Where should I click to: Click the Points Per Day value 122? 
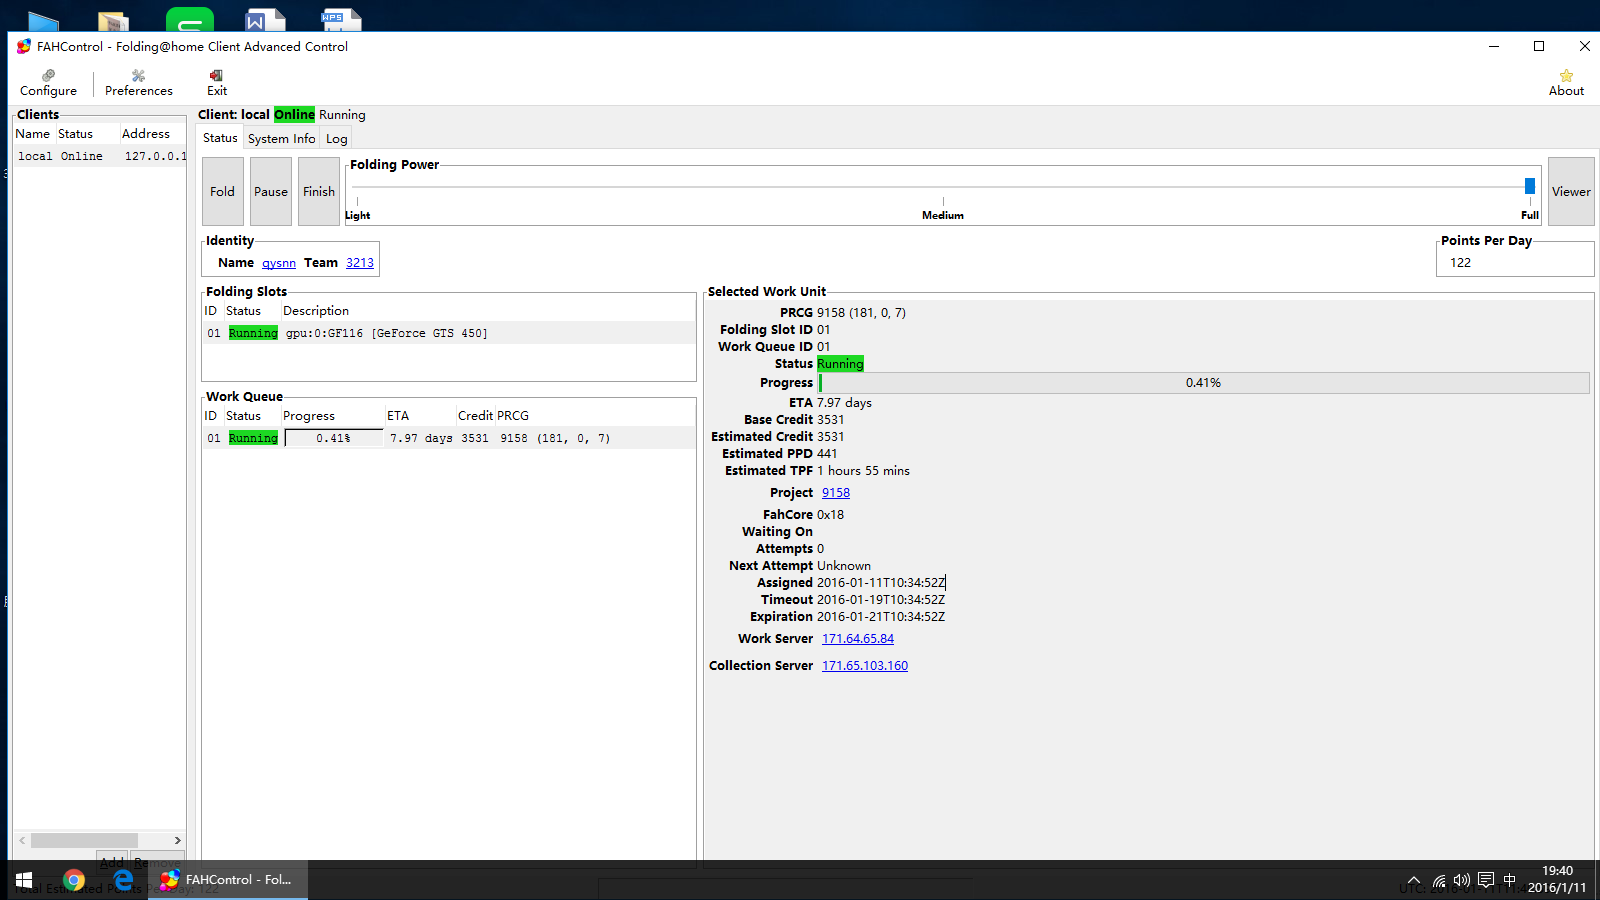pos(1461,263)
